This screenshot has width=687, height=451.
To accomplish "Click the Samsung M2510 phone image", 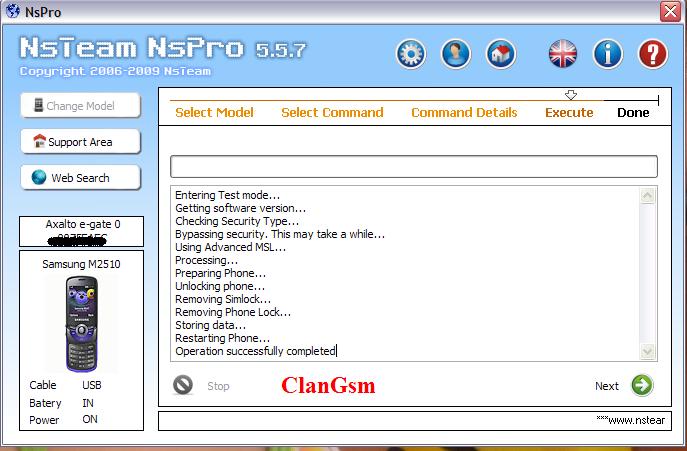I will pos(81,324).
